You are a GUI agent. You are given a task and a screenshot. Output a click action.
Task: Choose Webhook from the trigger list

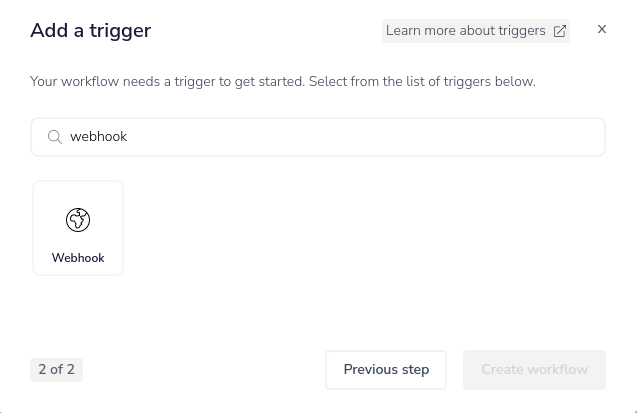pyautogui.click(x=78, y=228)
